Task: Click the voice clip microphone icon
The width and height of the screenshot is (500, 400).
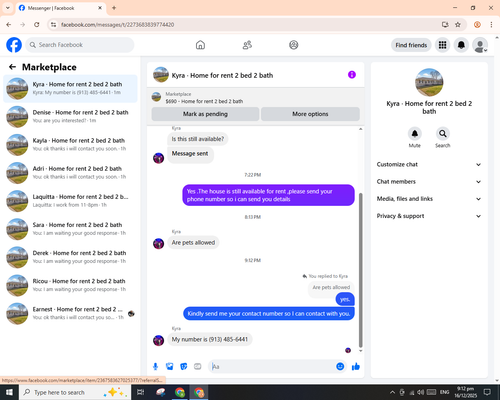Action: [x=155, y=367]
